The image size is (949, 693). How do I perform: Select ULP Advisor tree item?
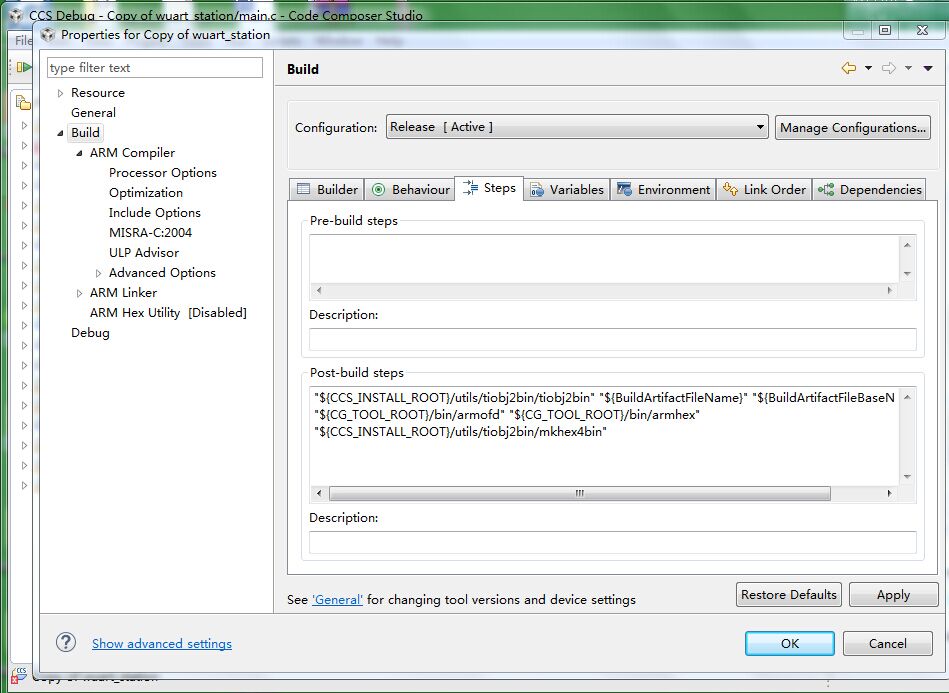[144, 252]
